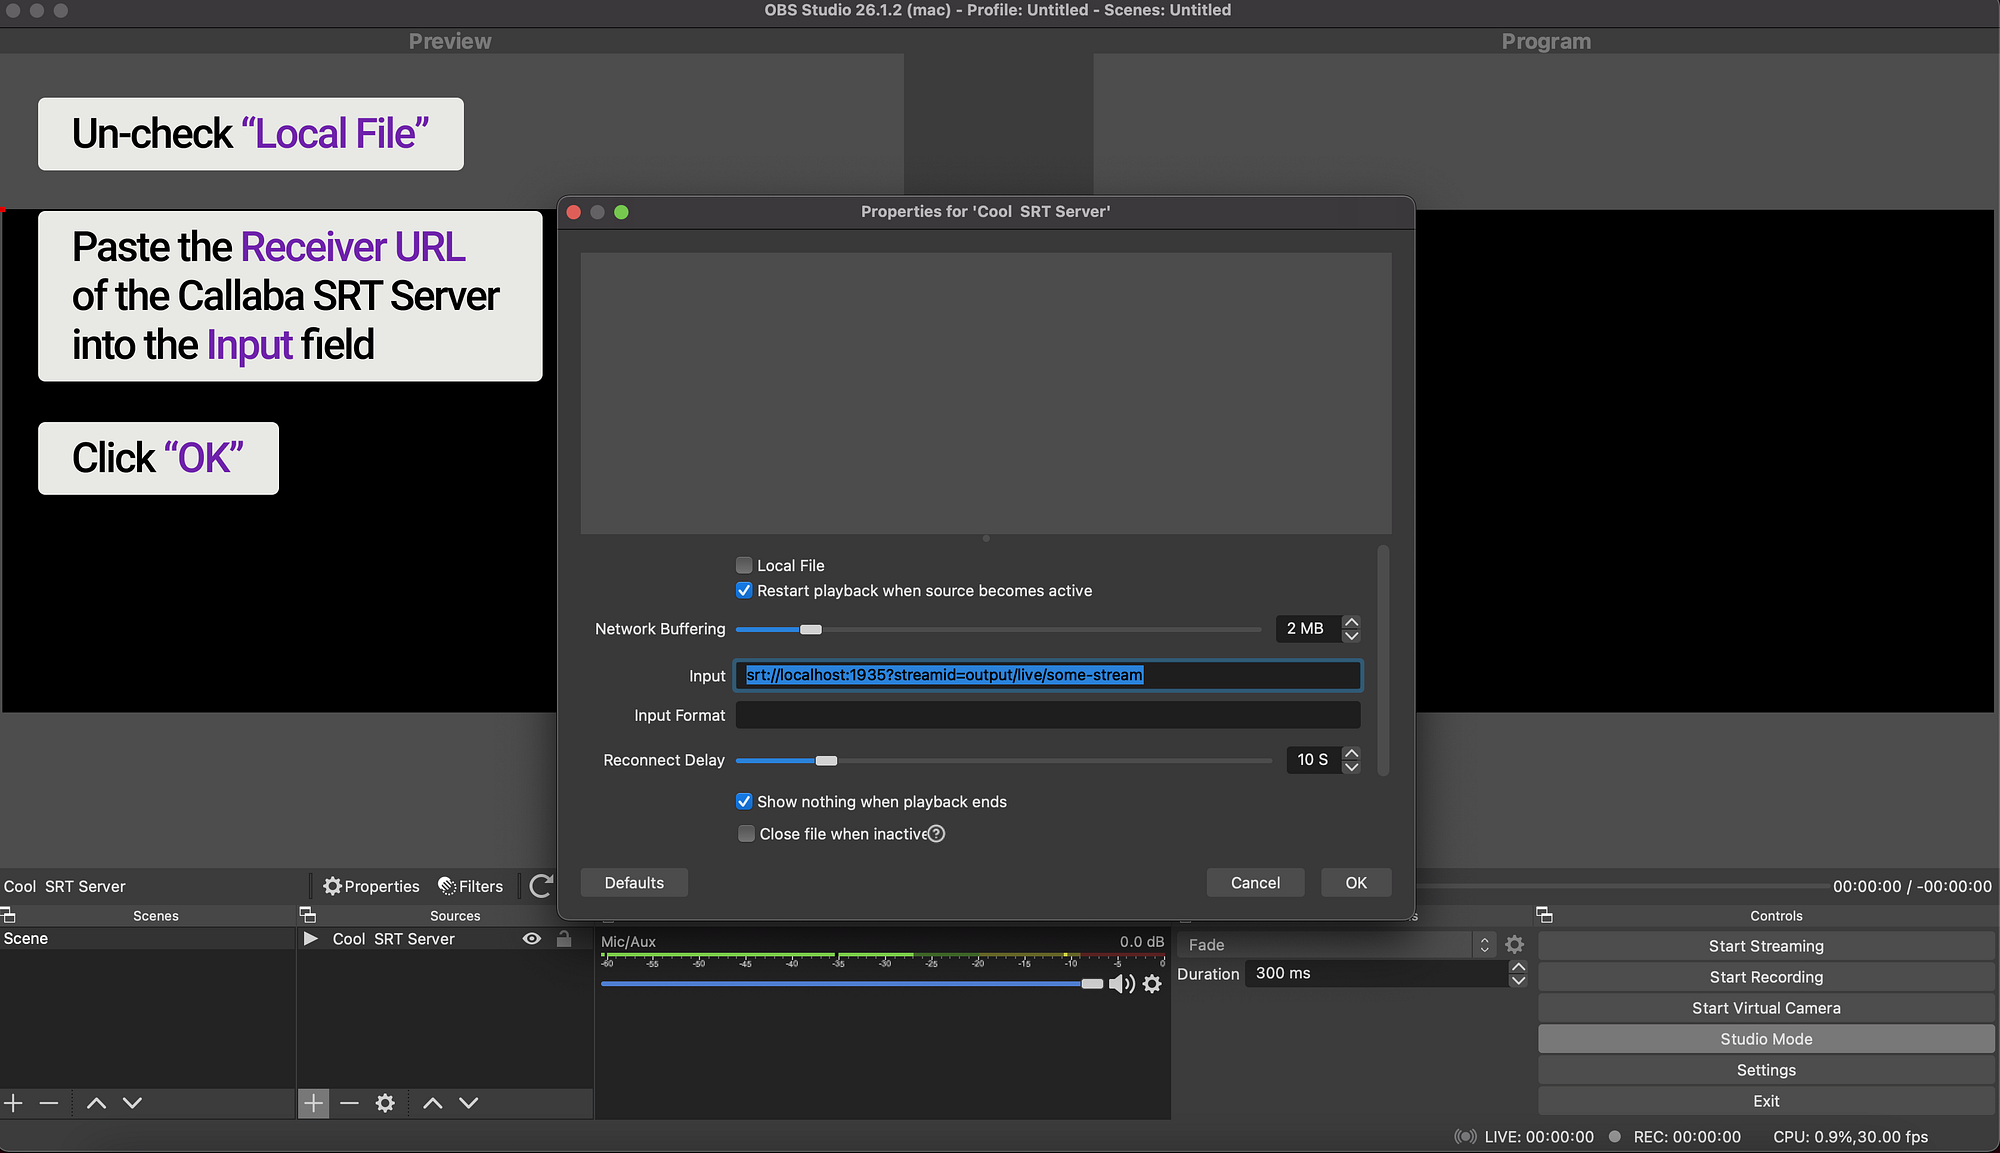Image resolution: width=2000 pixels, height=1153 pixels.
Task: Click OK in the Properties dialog
Action: tap(1356, 883)
